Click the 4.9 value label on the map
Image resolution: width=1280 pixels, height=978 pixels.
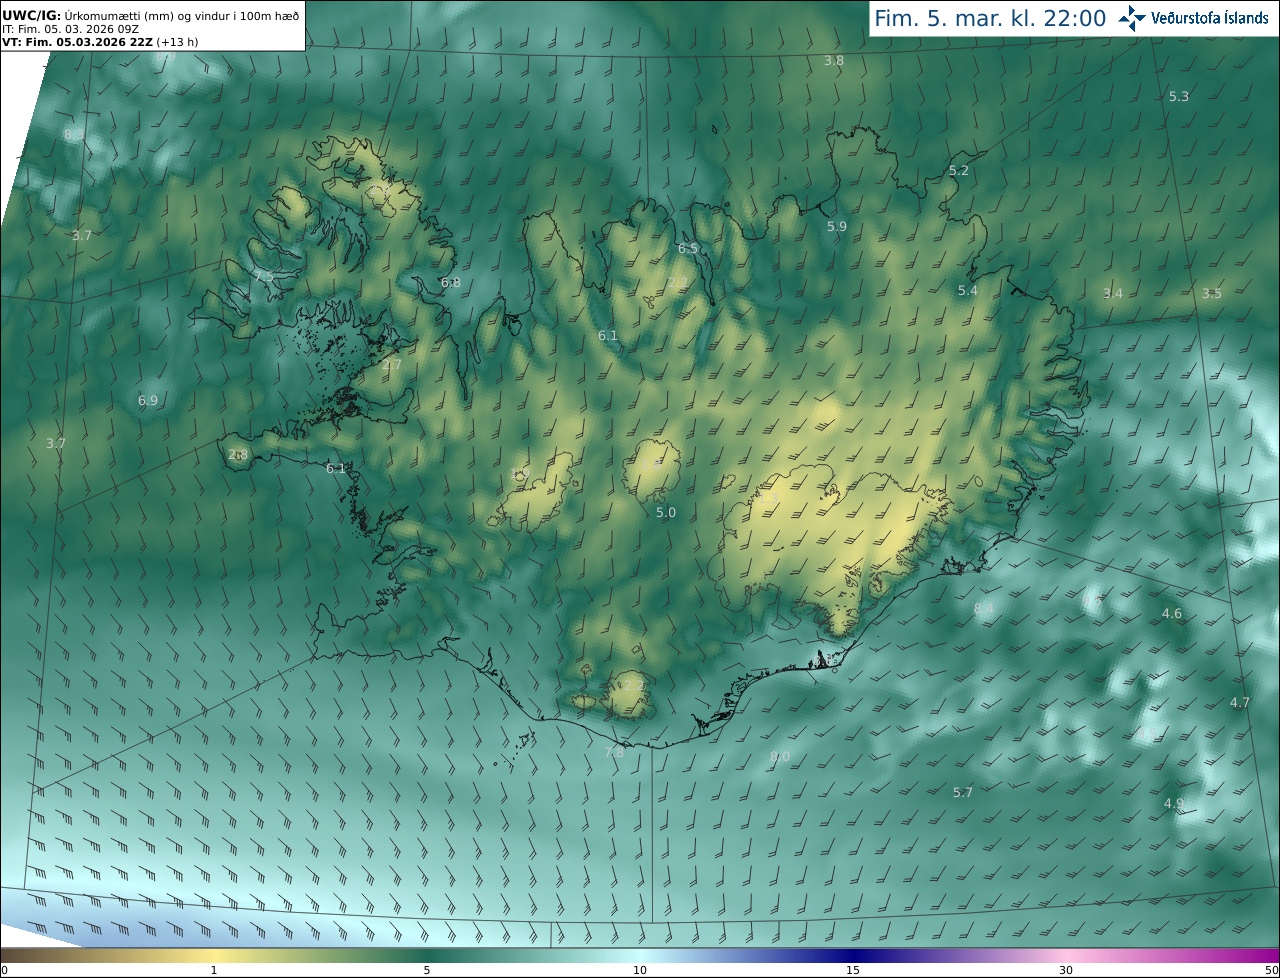(x=1174, y=804)
